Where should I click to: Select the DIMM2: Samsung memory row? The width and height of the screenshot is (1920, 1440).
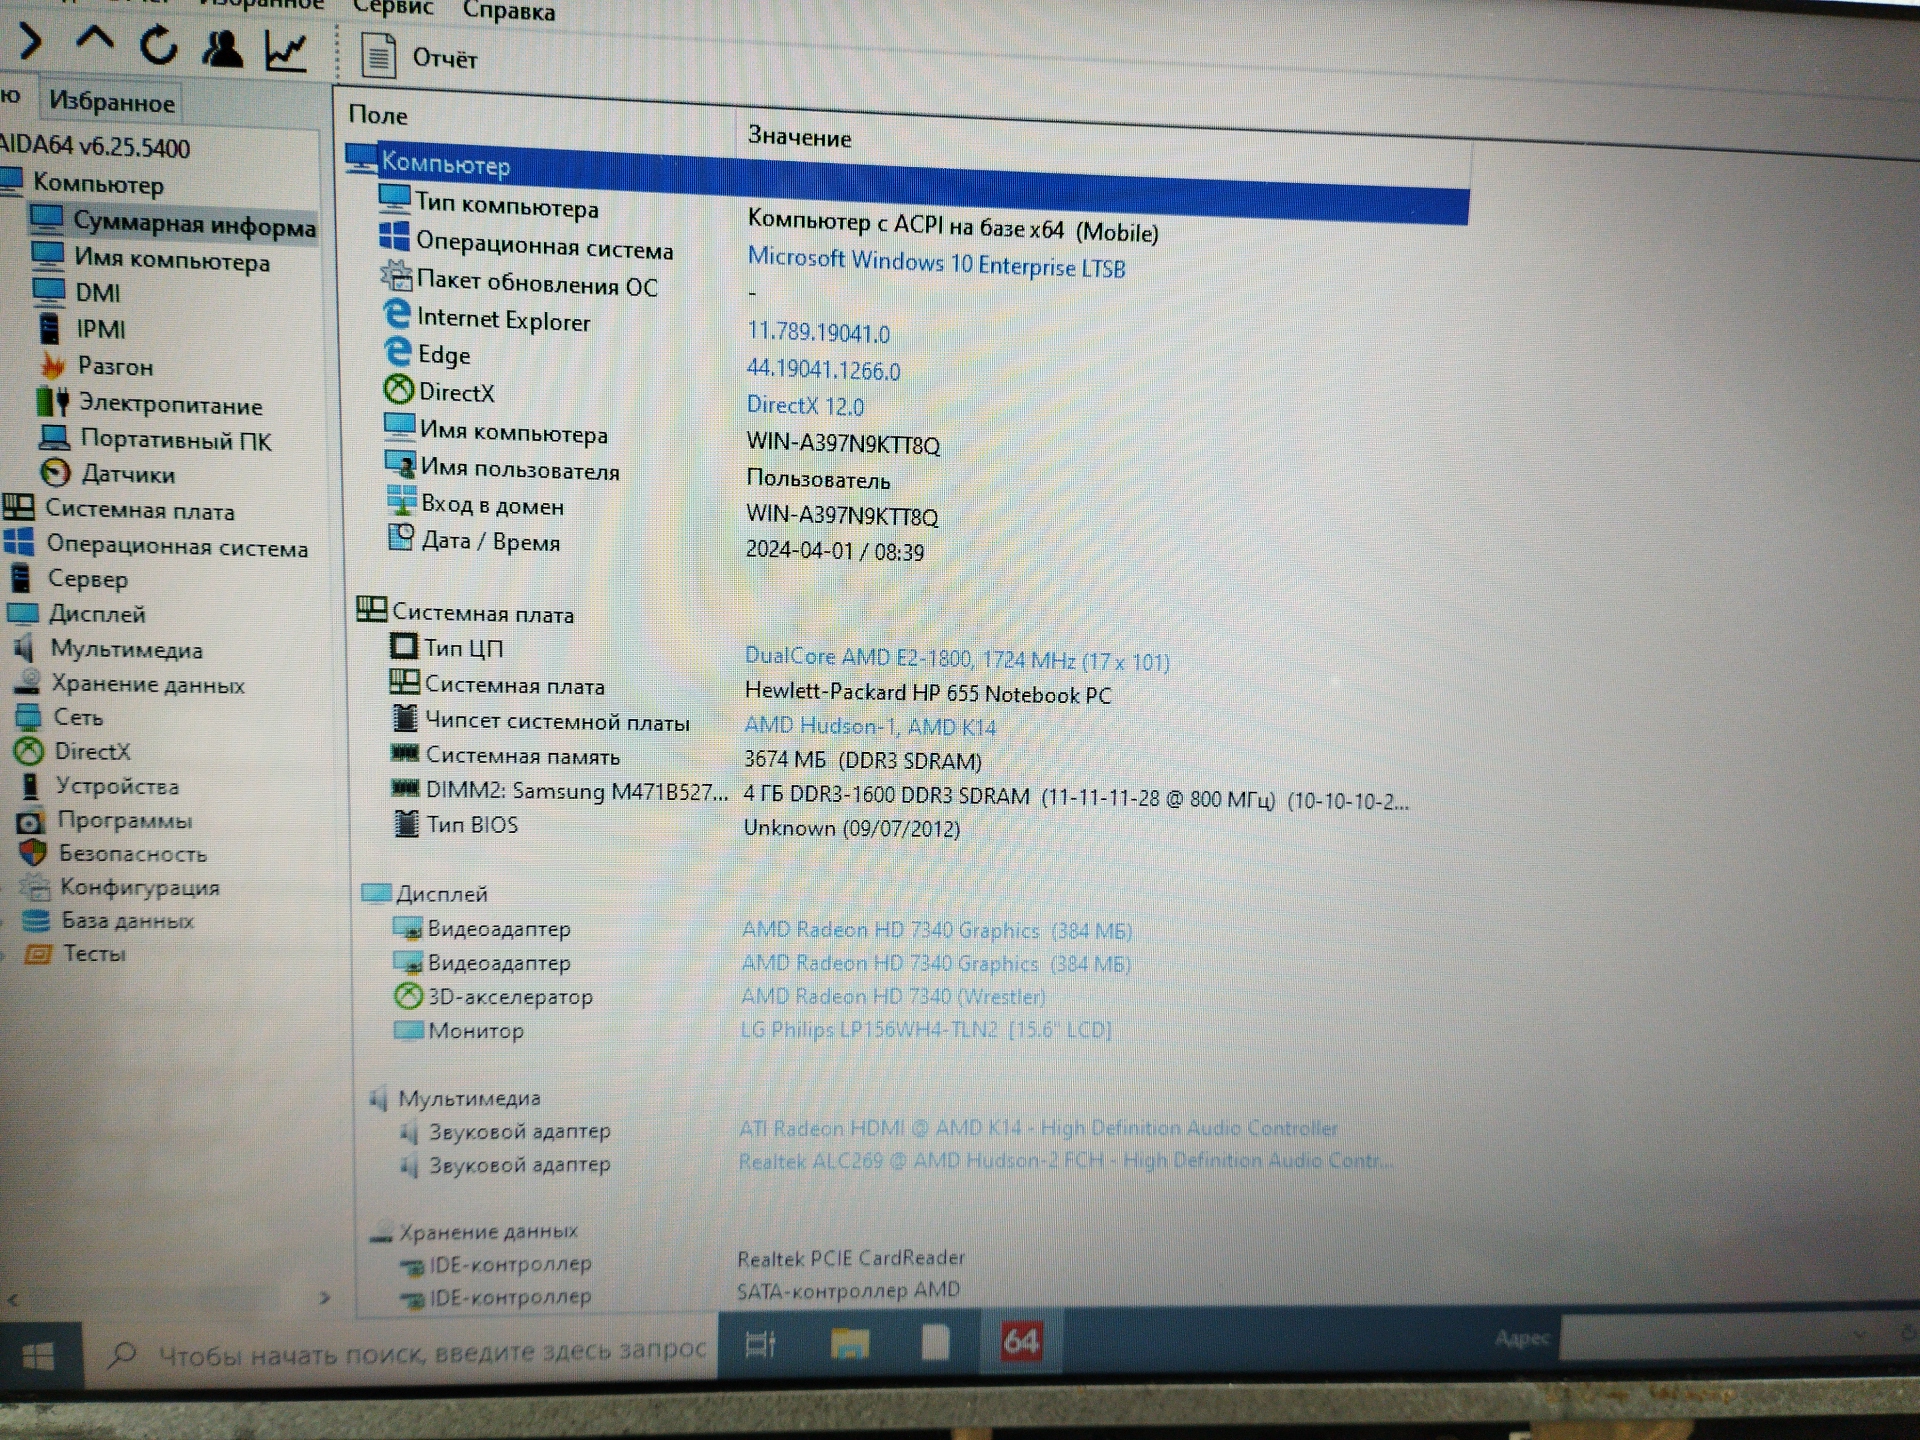click(898, 795)
